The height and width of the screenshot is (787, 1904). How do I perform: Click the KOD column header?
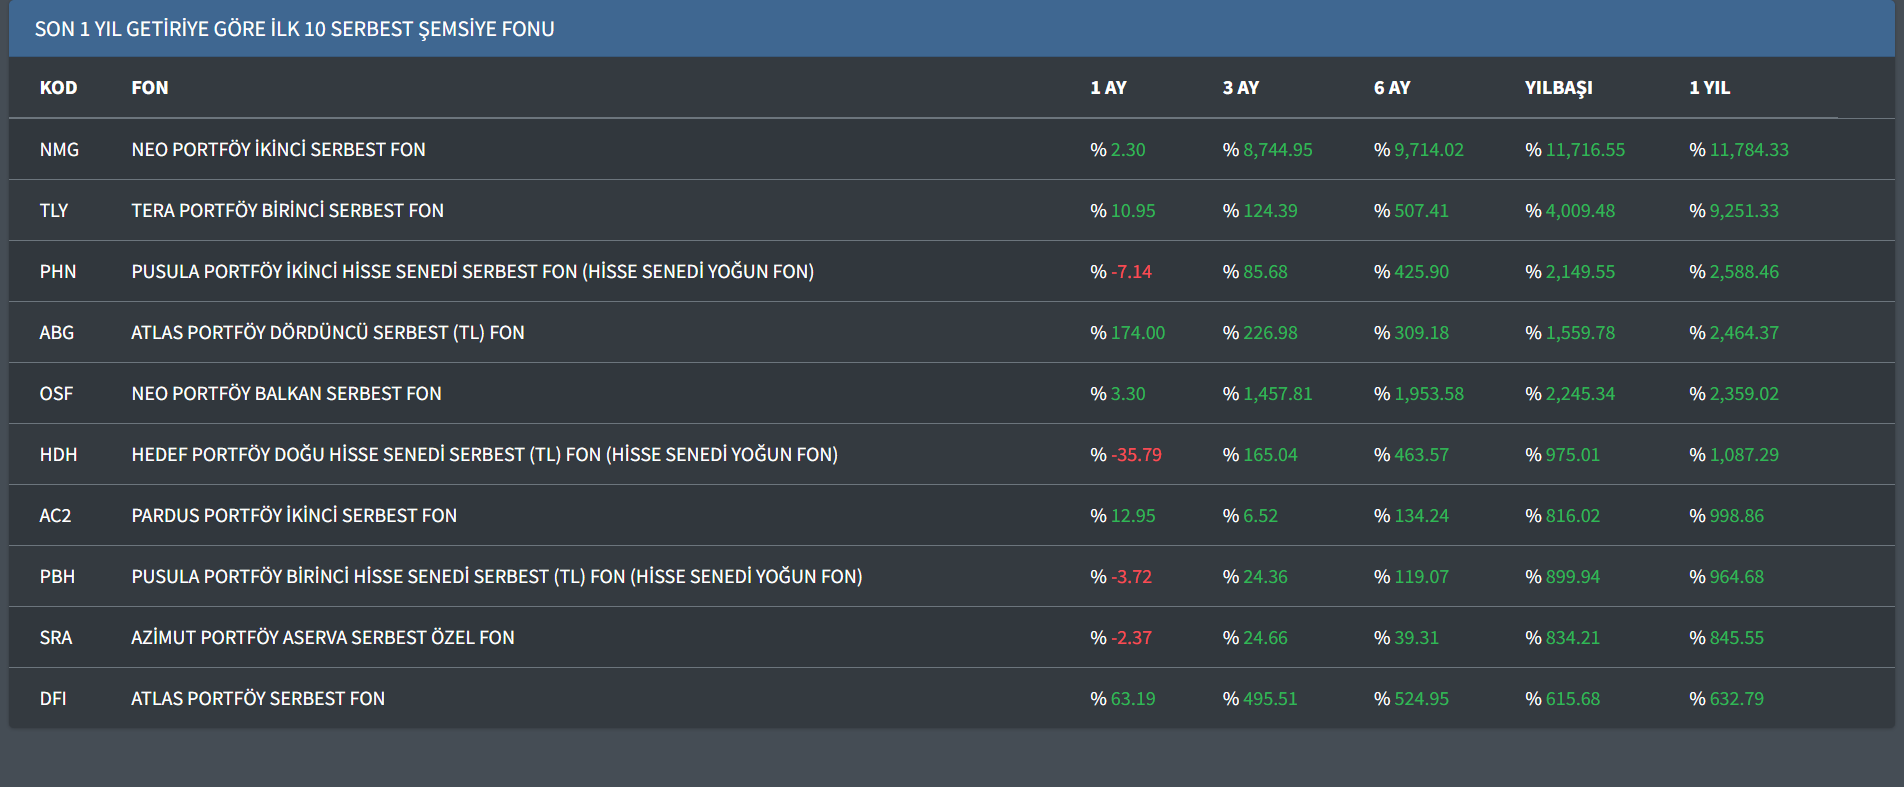[x=58, y=88]
